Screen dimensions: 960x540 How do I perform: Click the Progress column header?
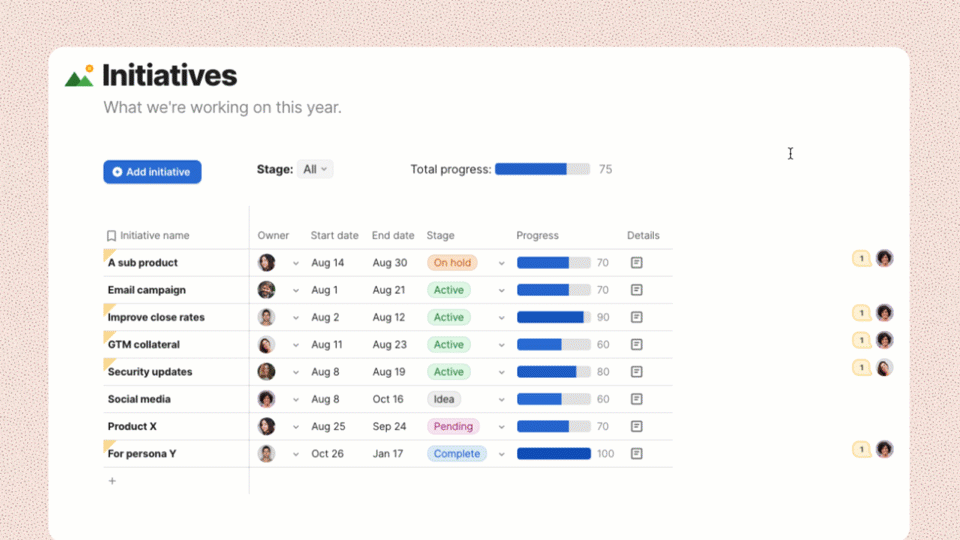(x=537, y=236)
